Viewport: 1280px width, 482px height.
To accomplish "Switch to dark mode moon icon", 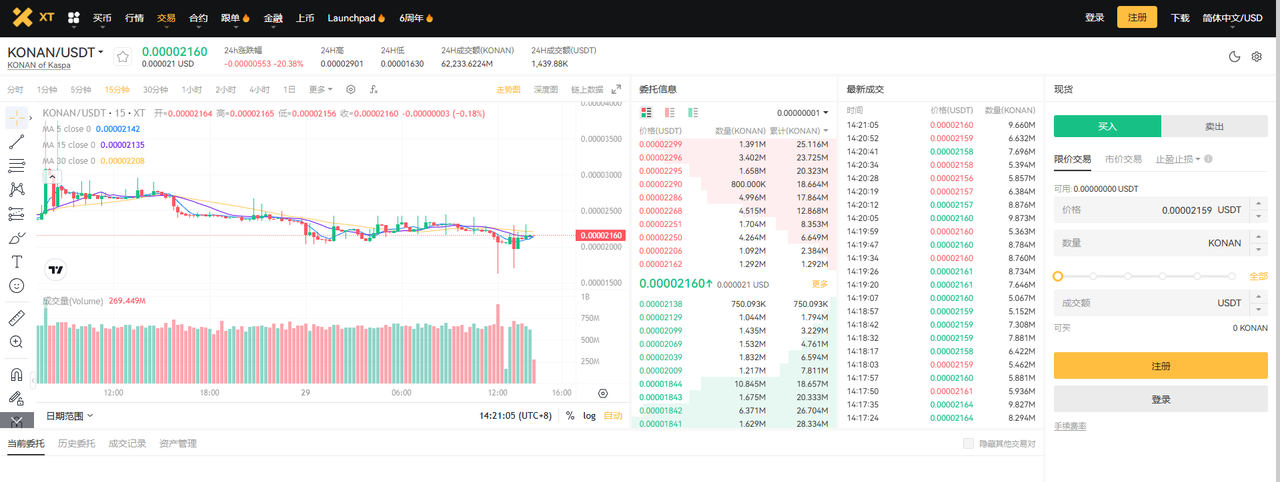I will tap(1234, 57).
